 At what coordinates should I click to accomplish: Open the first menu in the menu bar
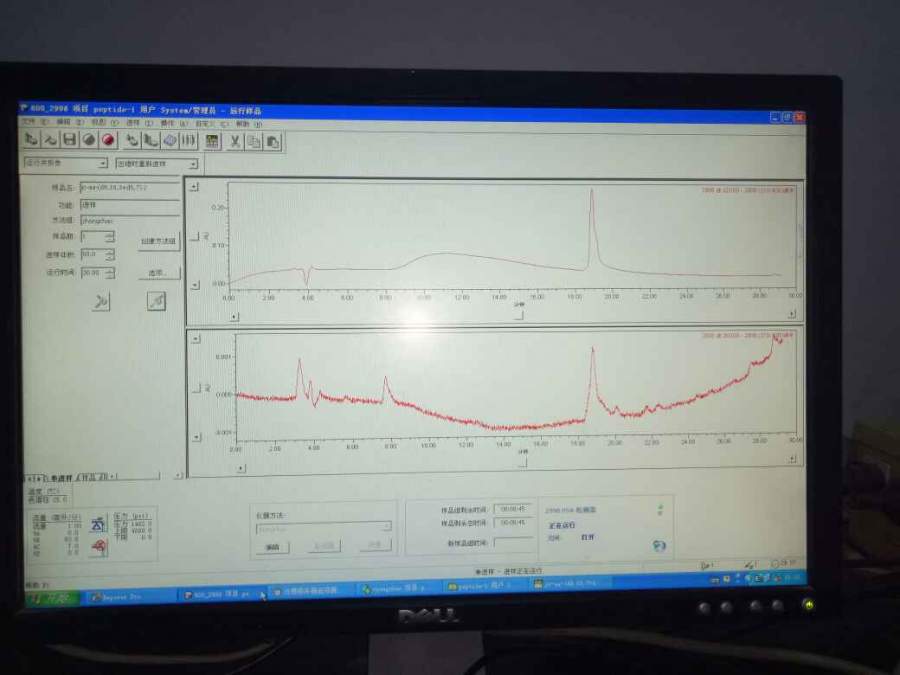[34, 122]
